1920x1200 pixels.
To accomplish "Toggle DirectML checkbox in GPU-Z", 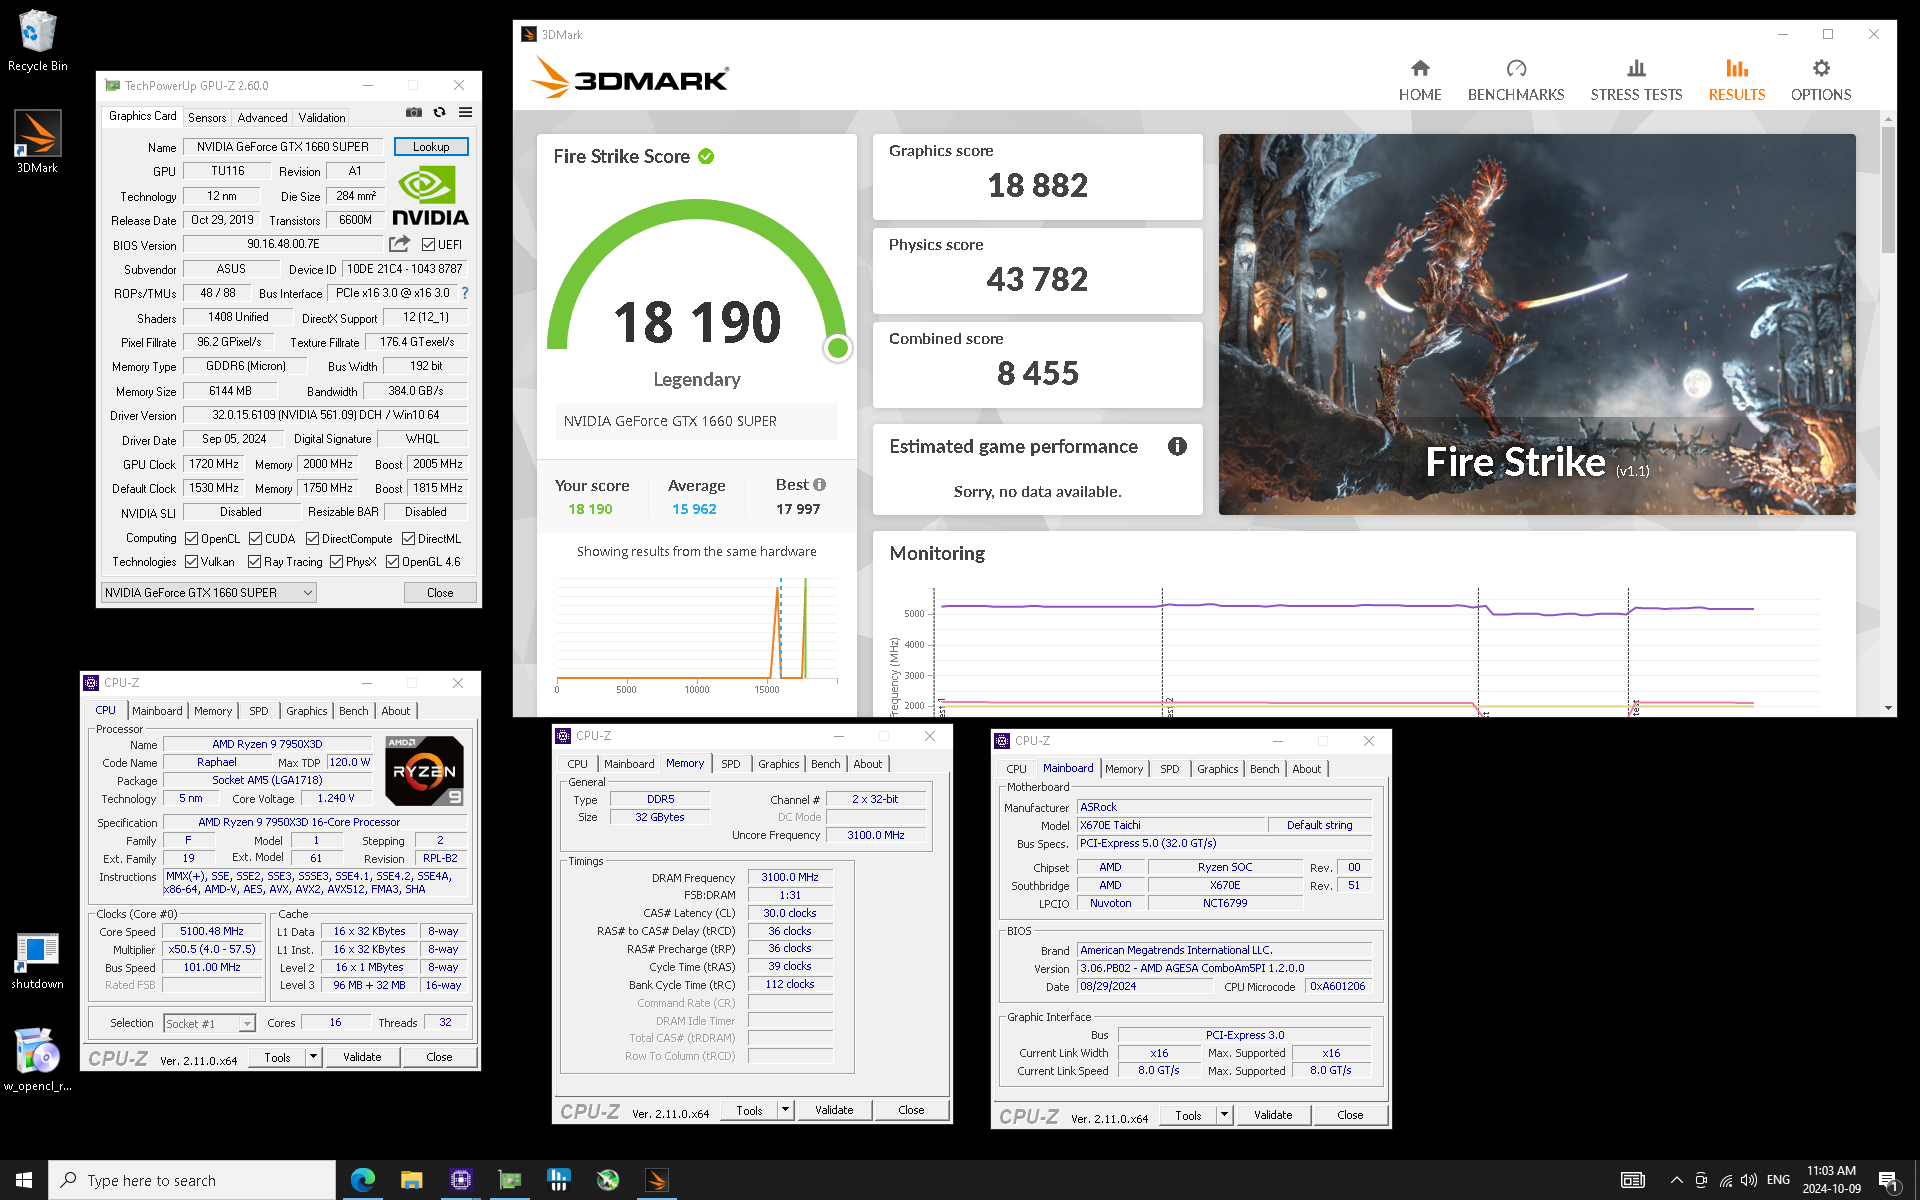I will (x=408, y=539).
